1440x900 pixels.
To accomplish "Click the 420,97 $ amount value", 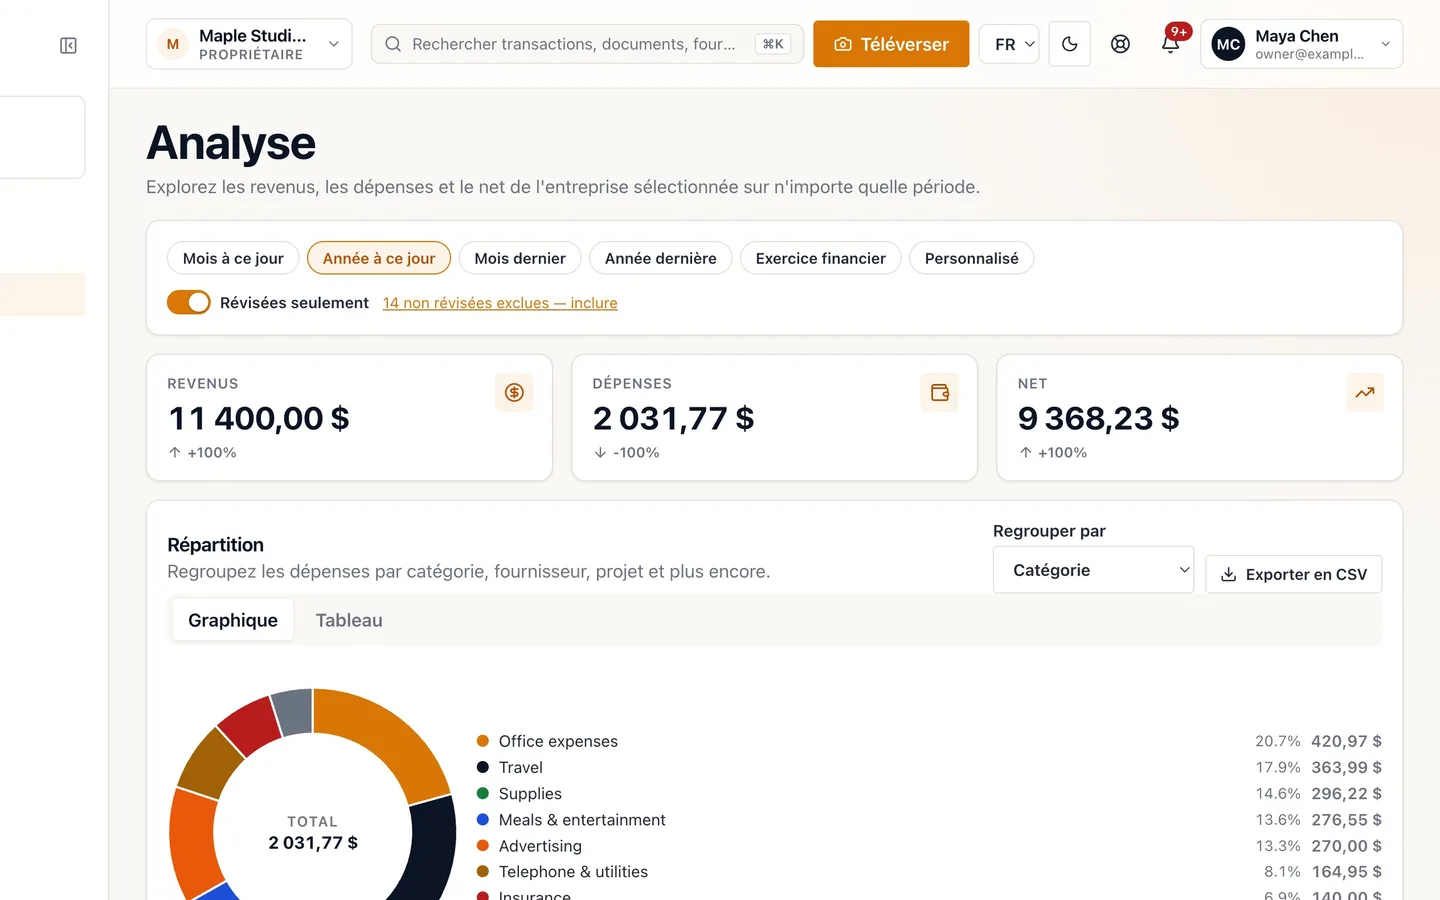I will tap(1346, 741).
